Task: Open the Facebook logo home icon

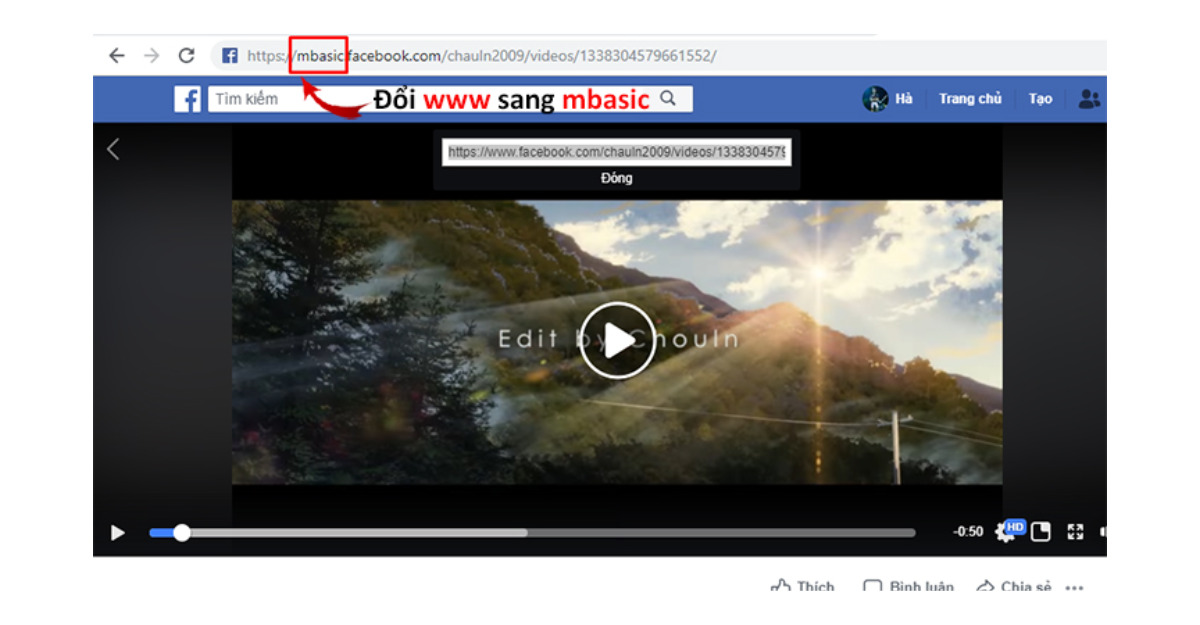Action: (x=187, y=99)
